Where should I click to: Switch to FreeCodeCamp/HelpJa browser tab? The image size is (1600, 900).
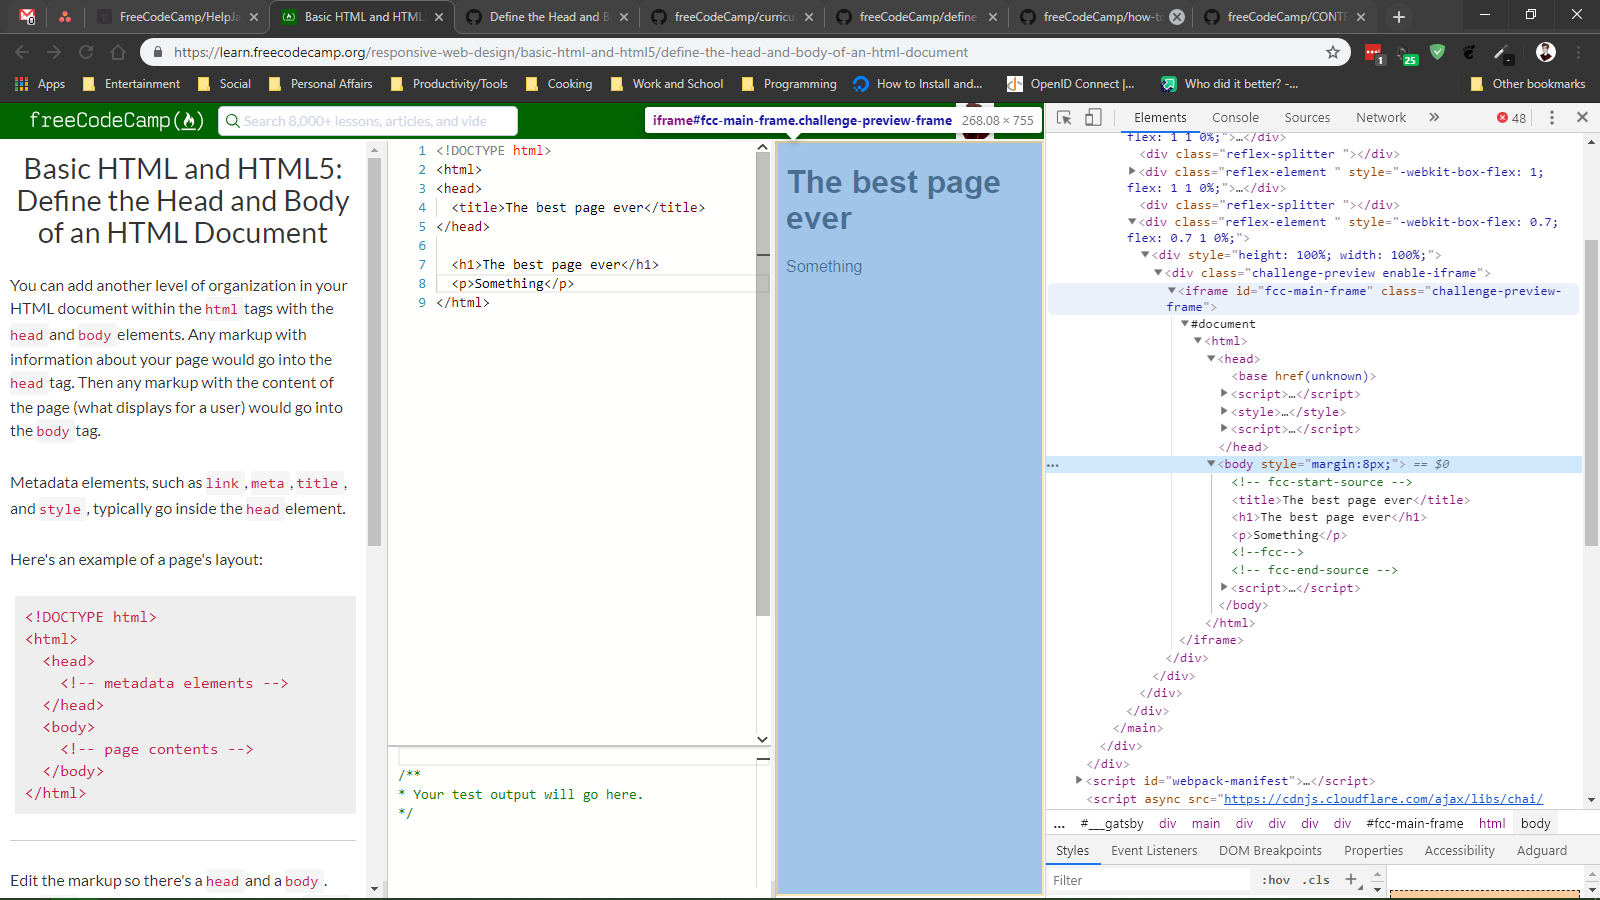click(178, 17)
